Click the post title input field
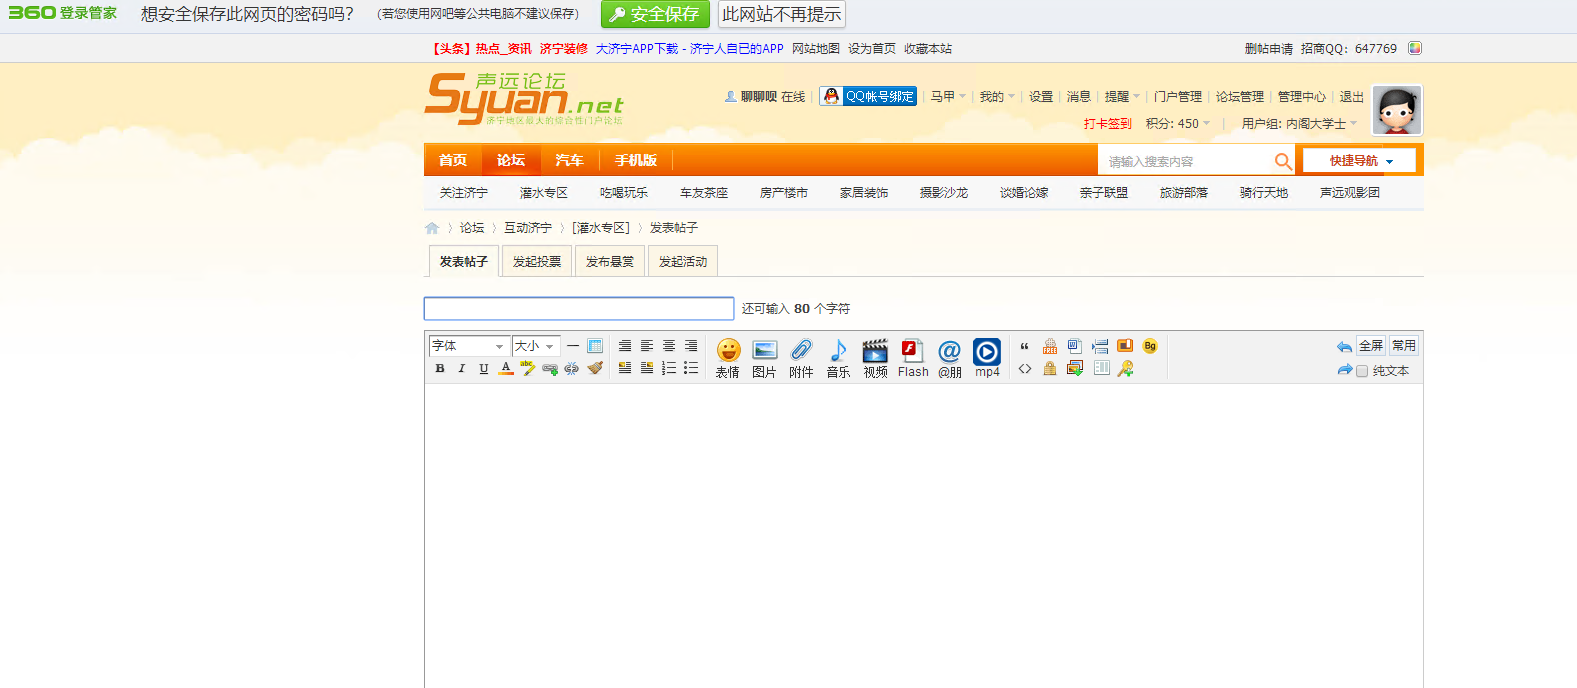The height and width of the screenshot is (688, 1577). coord(579,308)
